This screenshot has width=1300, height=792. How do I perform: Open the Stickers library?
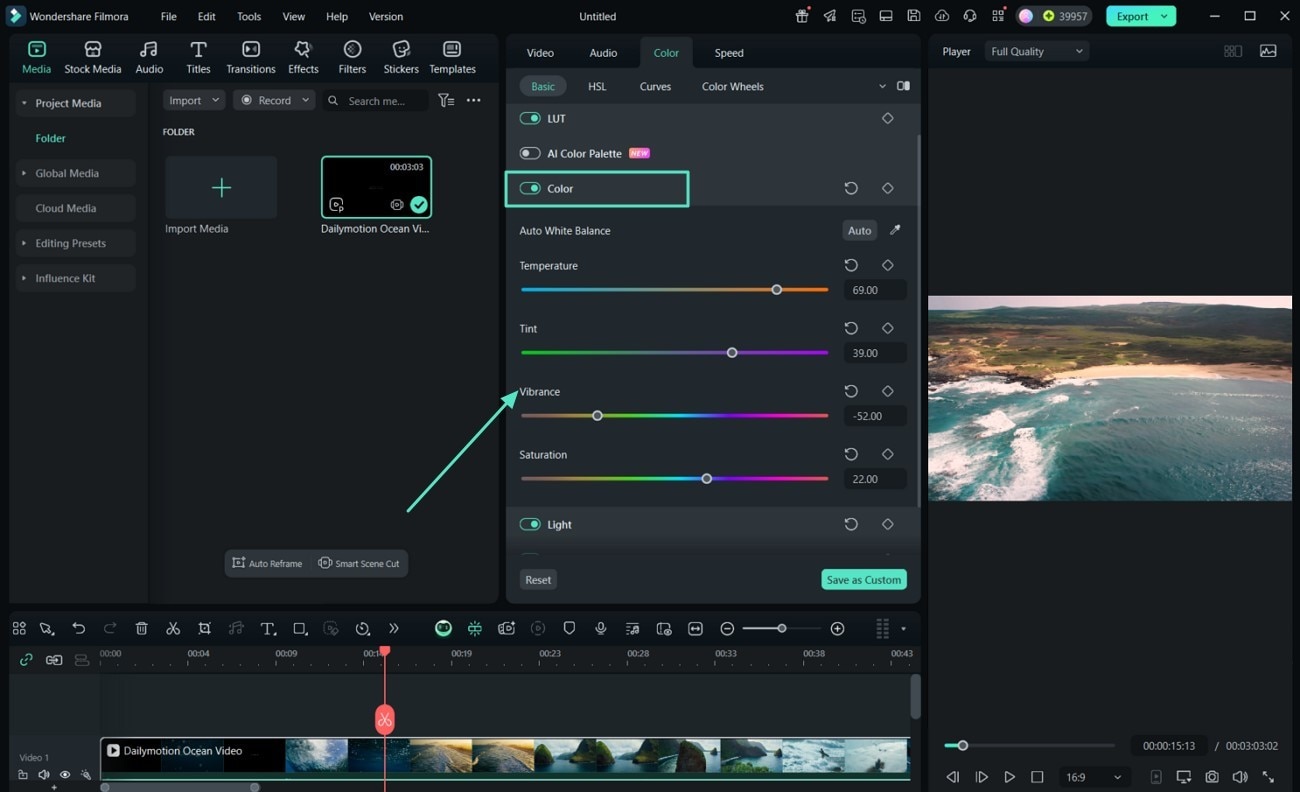click(x=401, y=58)
